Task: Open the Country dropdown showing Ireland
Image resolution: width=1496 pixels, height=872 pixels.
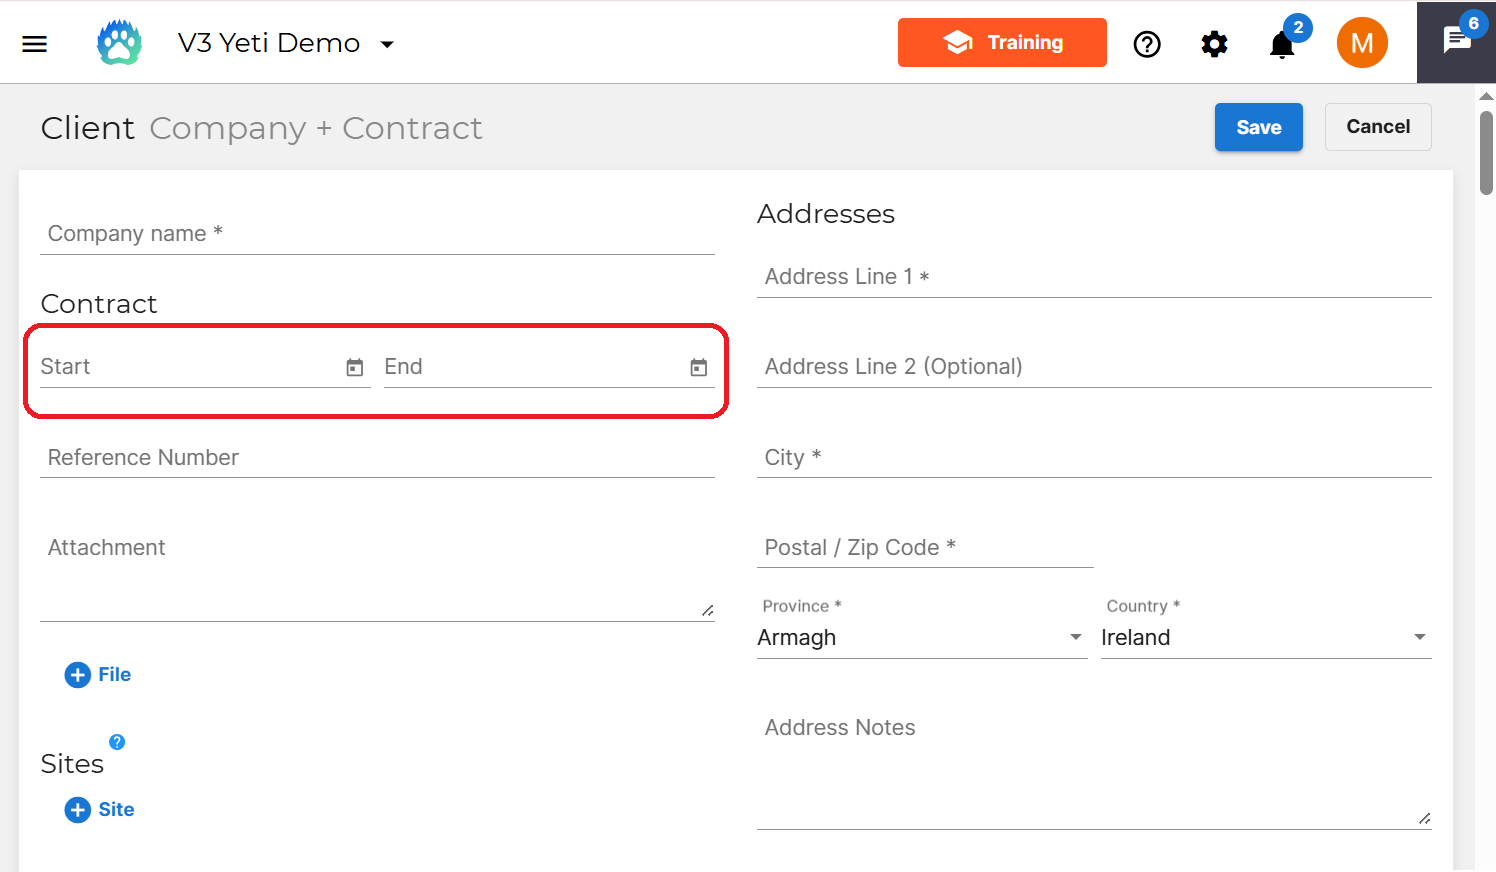Action: click(1419, 637)
